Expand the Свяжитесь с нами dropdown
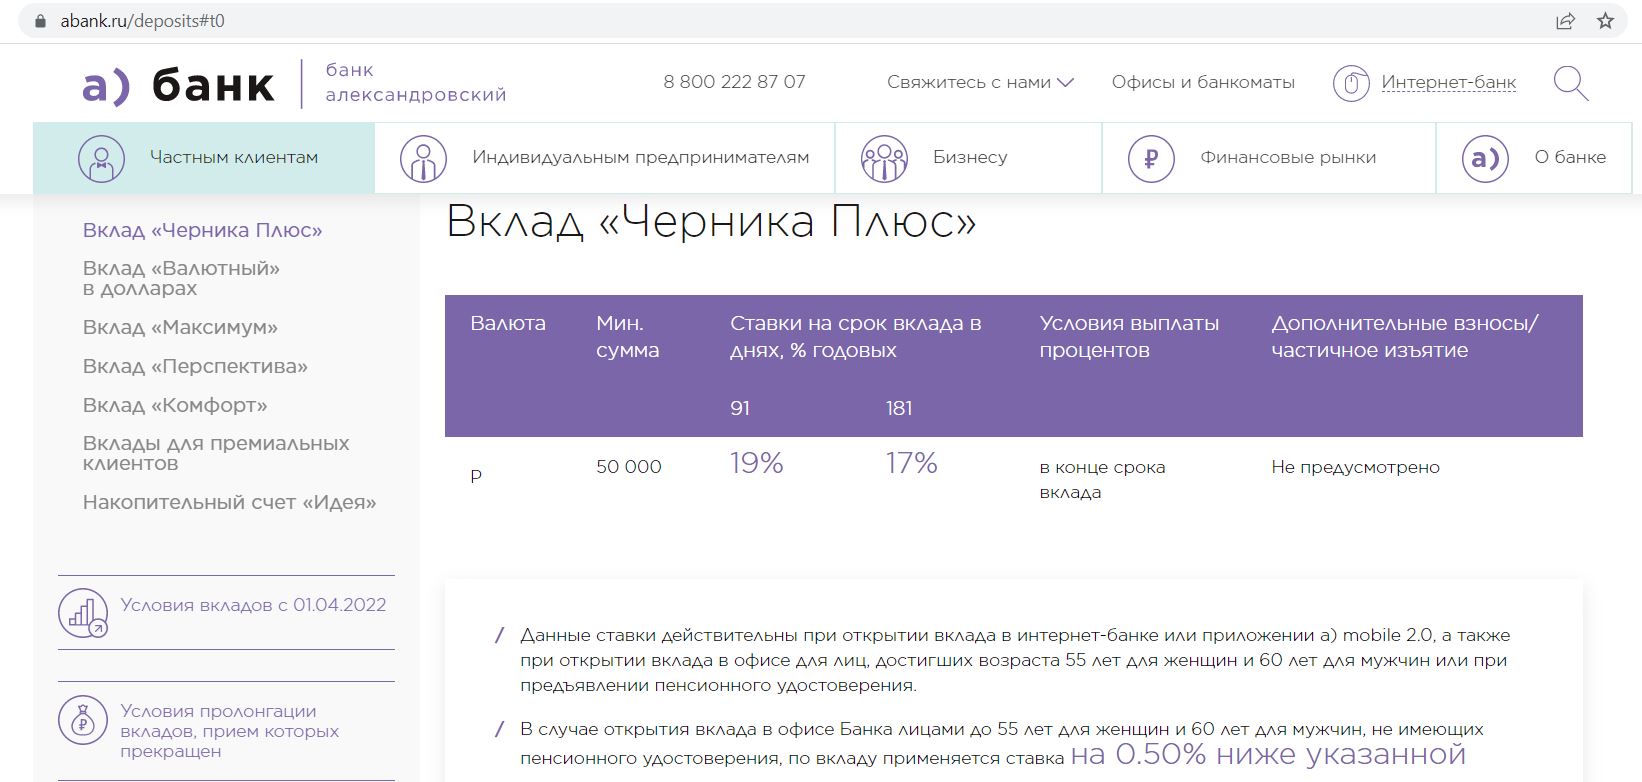Viewport: 1642px width, 782px height. click(980, 82)
